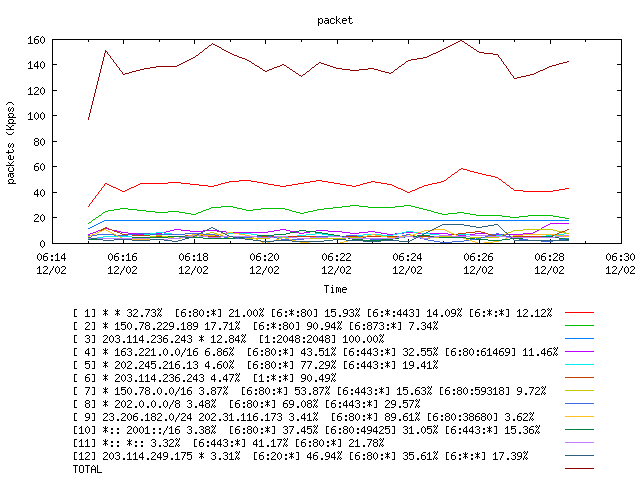Screen dimensions: 640x480
Task: Click the 'Time' x-axis label
Action: pyautogui.click(x=335, y=289)
